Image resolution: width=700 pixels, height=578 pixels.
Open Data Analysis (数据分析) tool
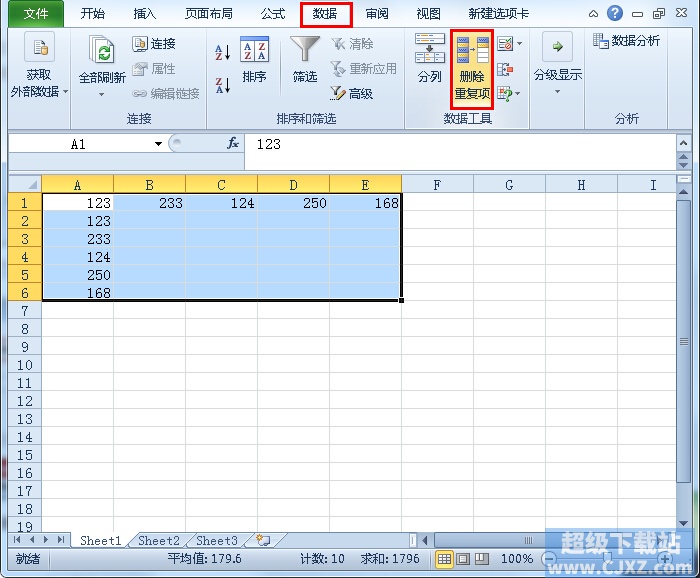pyautogui.click(x=626, y=41)
